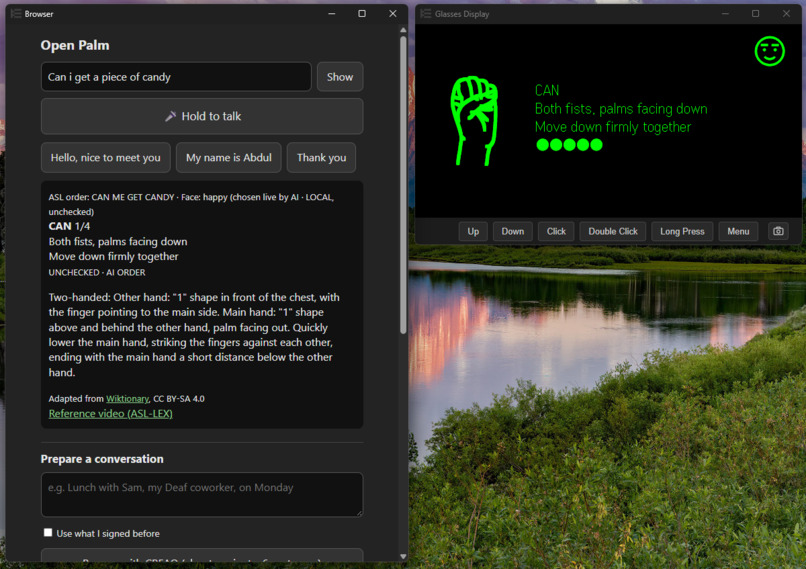Open the Reference video (ASL-LEX) link

[x=111, y=414]
